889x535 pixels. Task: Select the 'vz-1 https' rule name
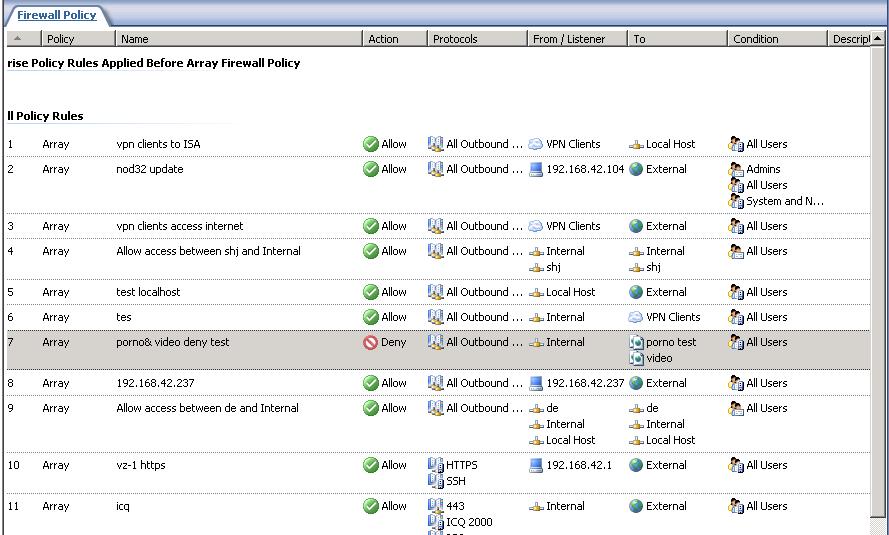point(141,465)
